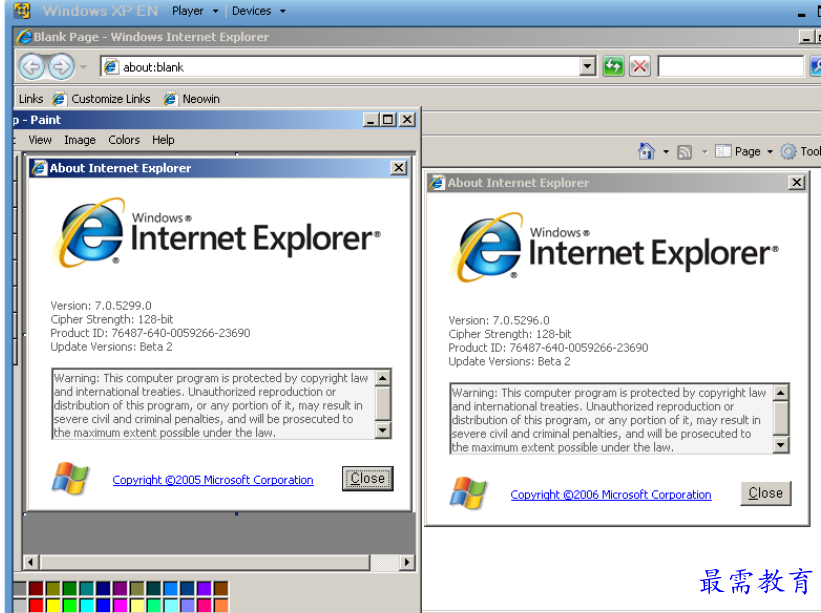
Task: Click Close button in right About dialog
Action: click(765, 493)
